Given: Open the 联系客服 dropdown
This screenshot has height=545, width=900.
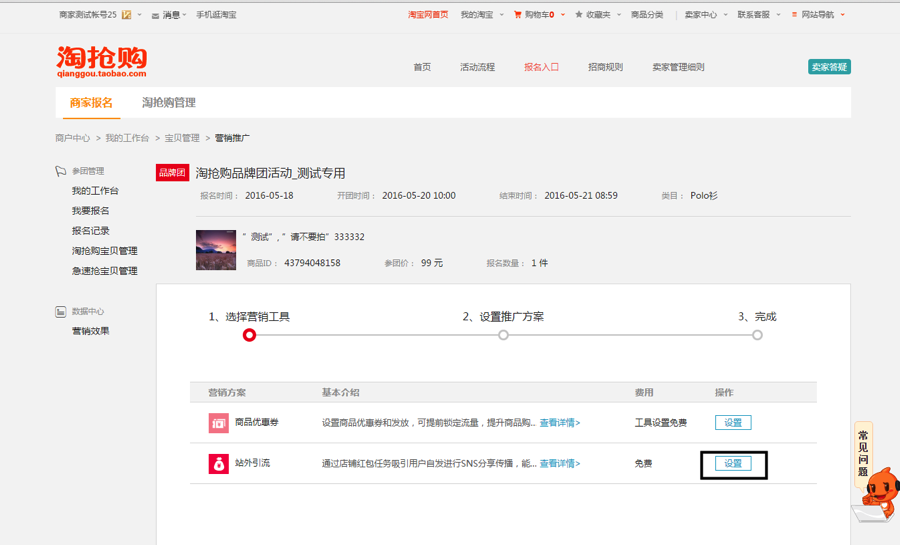Looking at the screenshot, I should (778, 15).
